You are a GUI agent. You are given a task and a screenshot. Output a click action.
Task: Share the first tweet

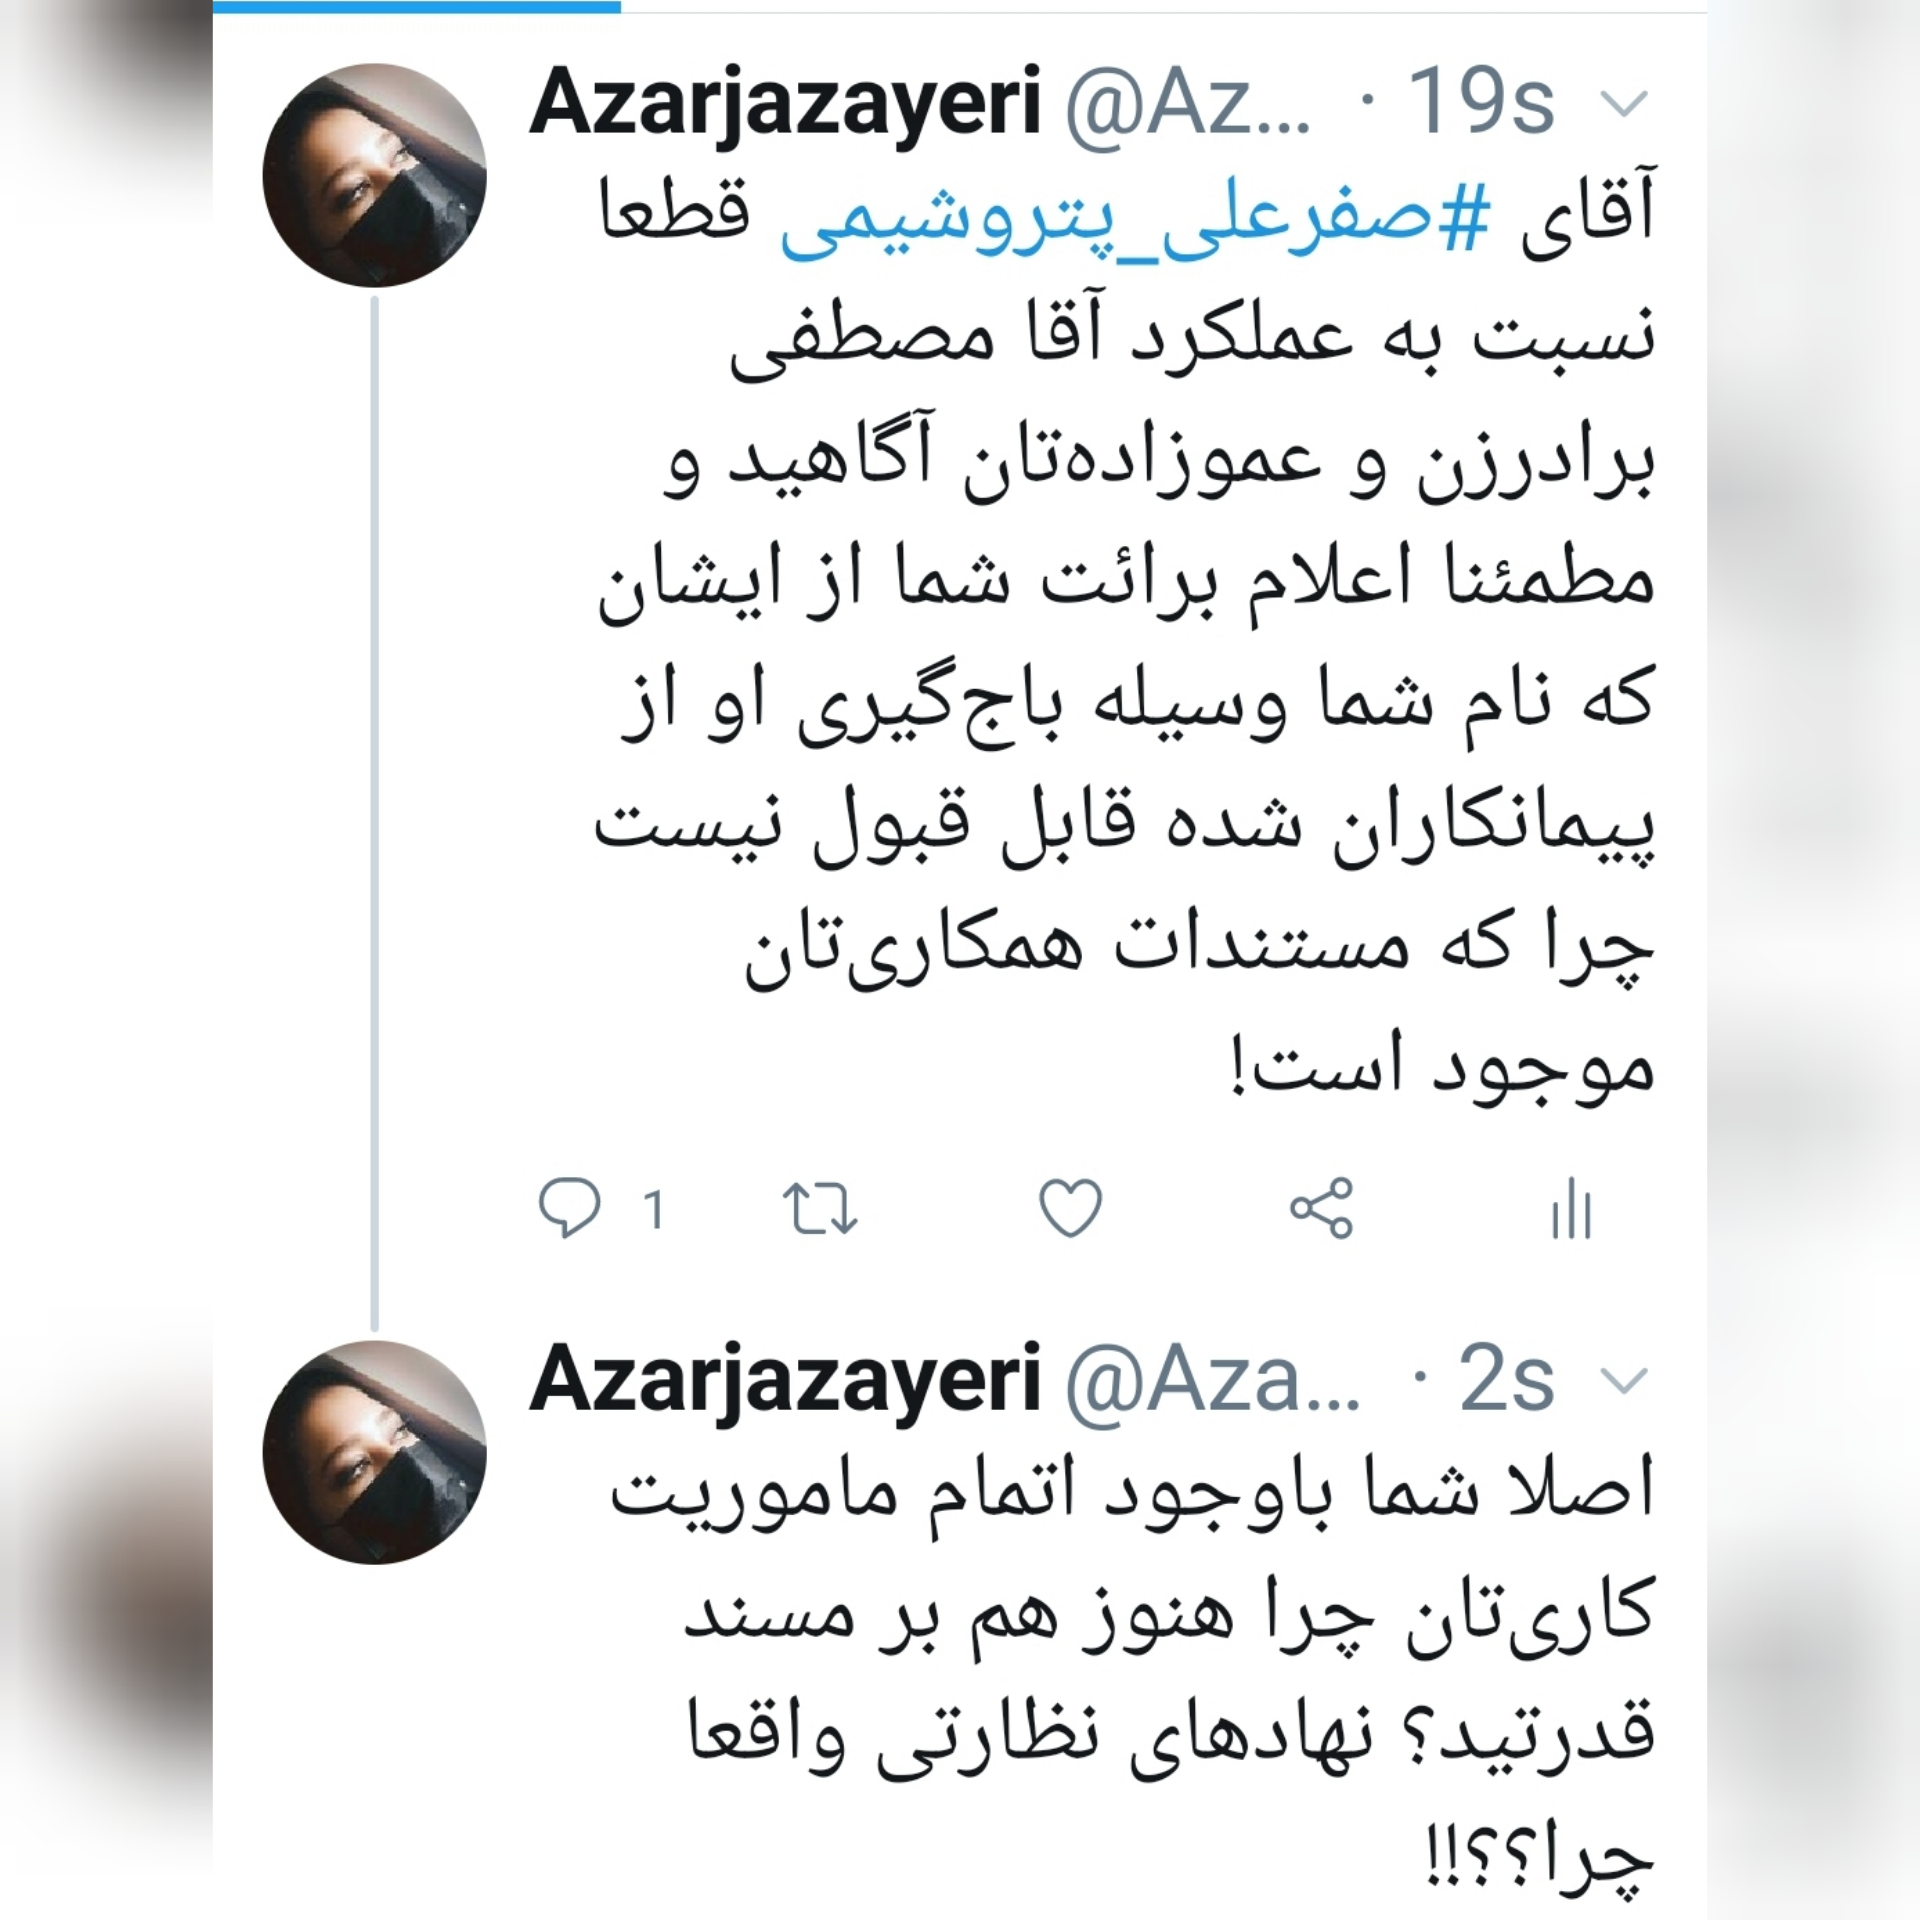click(1322, 1208)
